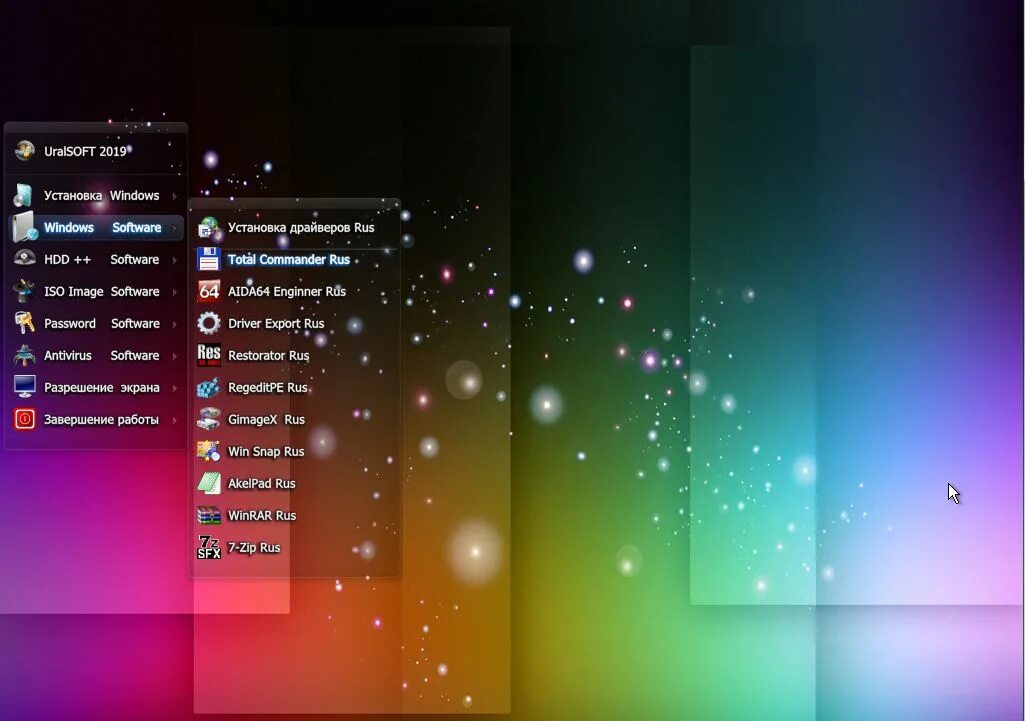Click the Win Snap icon
Screen dimensions: 1025x721
(x=209, y=451)
